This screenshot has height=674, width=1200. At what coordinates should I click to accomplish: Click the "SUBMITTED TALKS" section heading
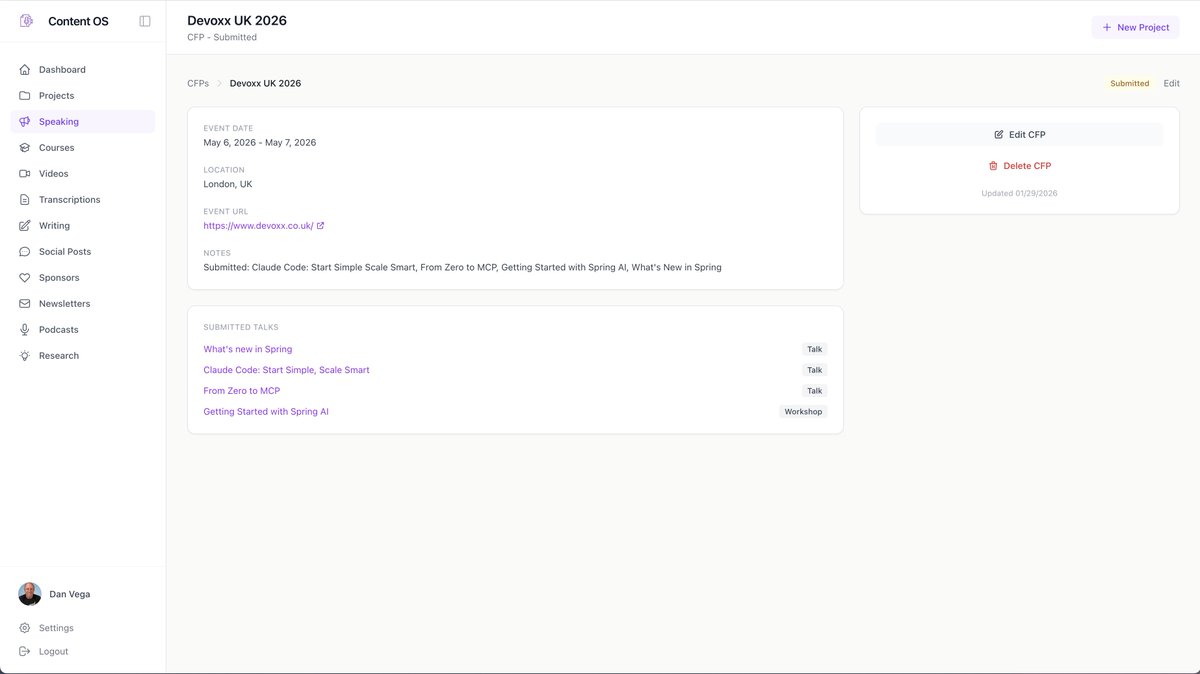241,327
